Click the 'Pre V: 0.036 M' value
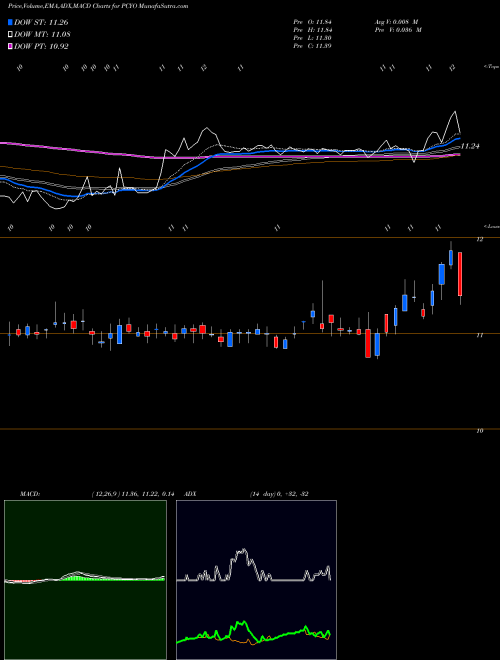The image size is (500, 660). pos(398,30)
